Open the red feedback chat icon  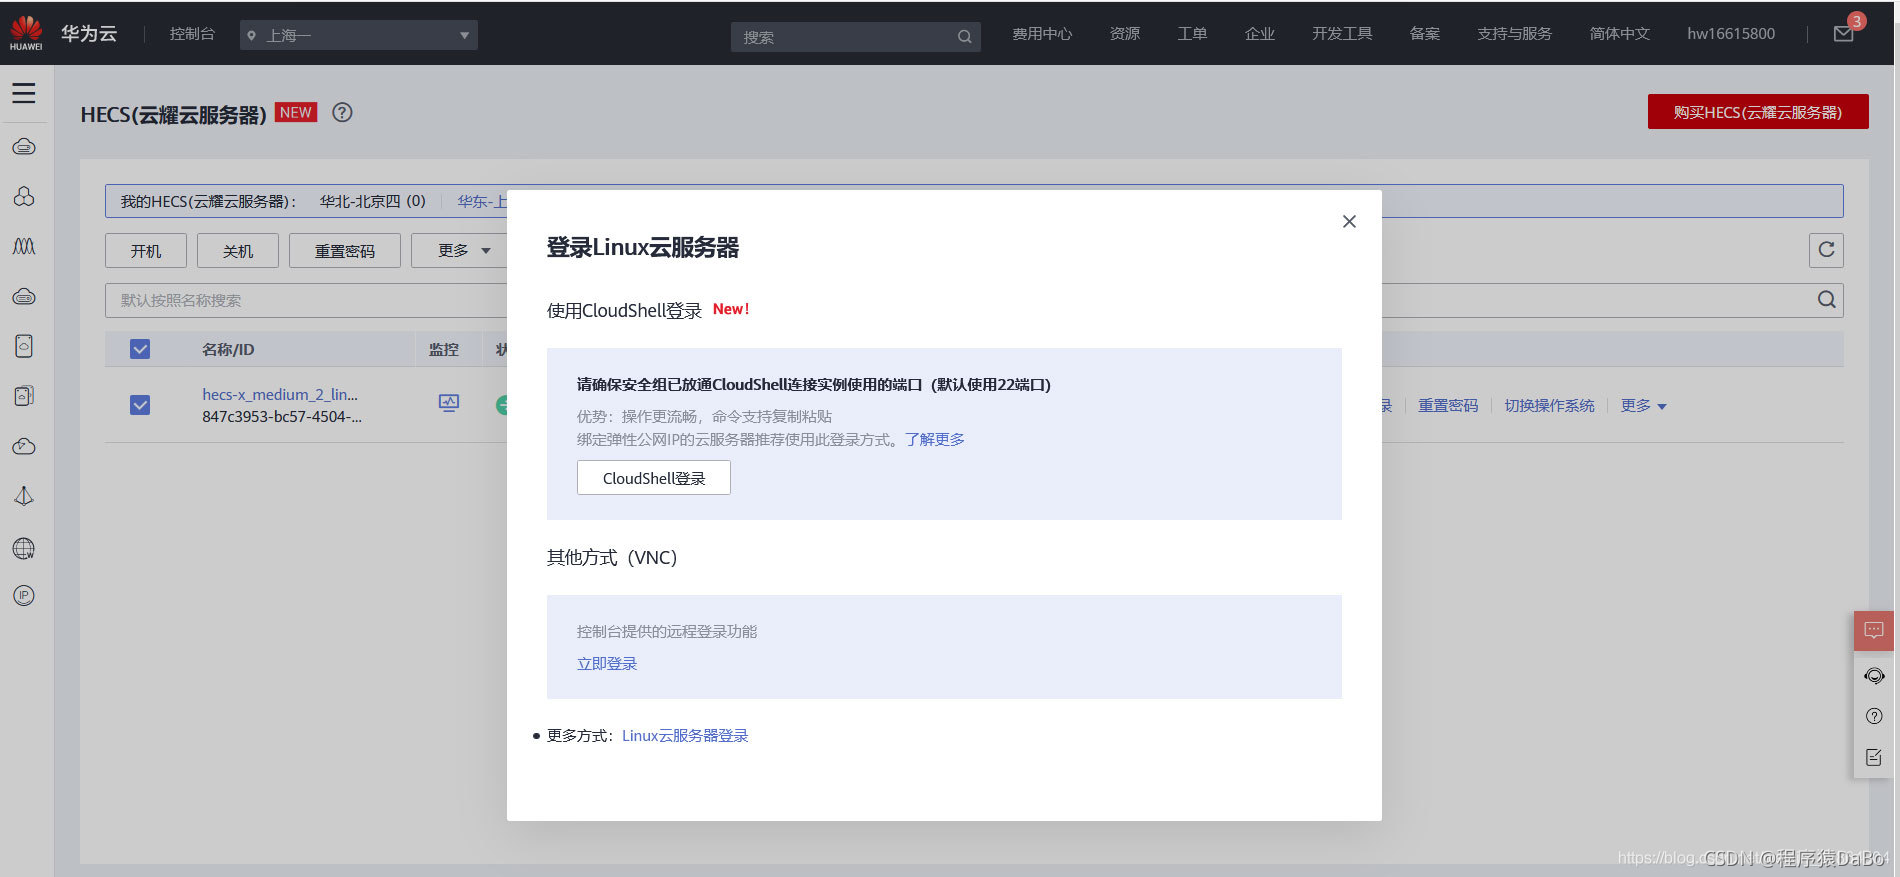pyautogui.click(x=1874, y=631)
